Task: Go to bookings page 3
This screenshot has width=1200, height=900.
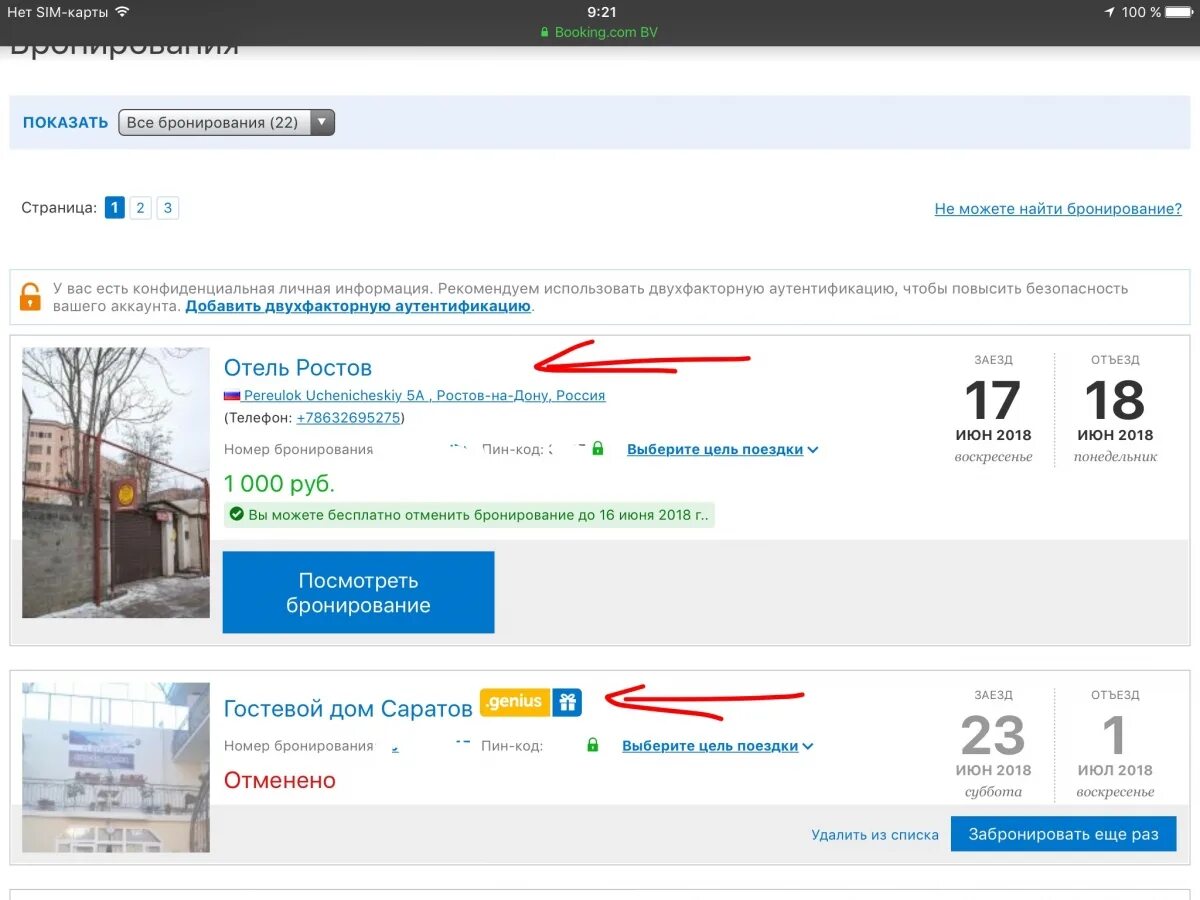Action: (168, 208)
